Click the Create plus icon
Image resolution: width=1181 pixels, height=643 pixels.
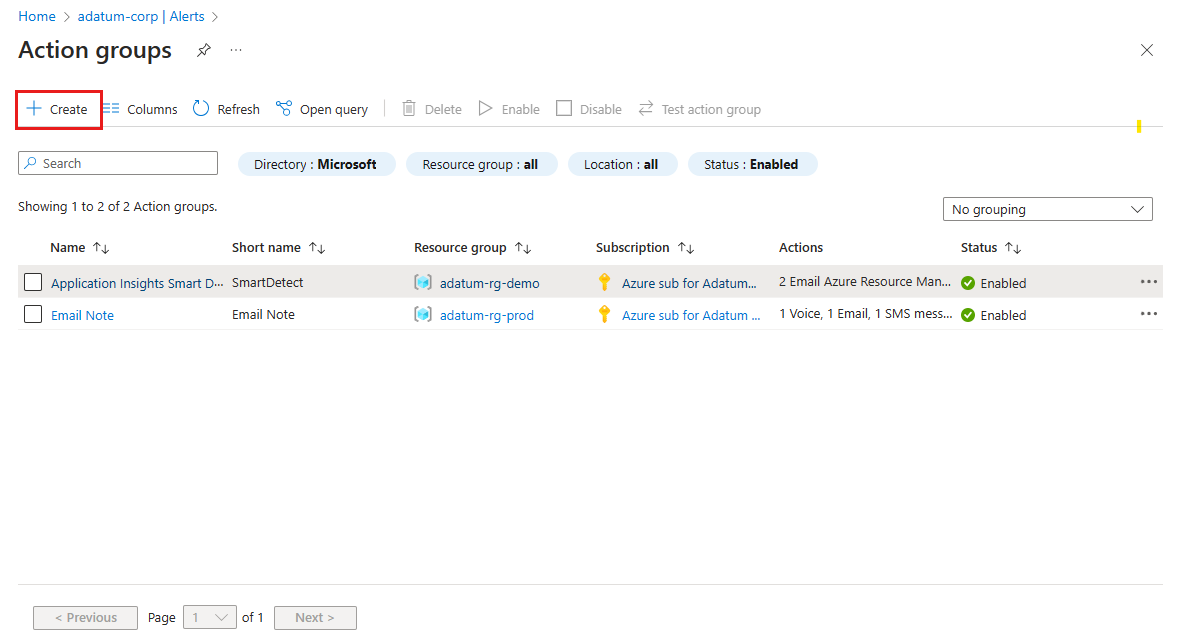click(34, 109)
